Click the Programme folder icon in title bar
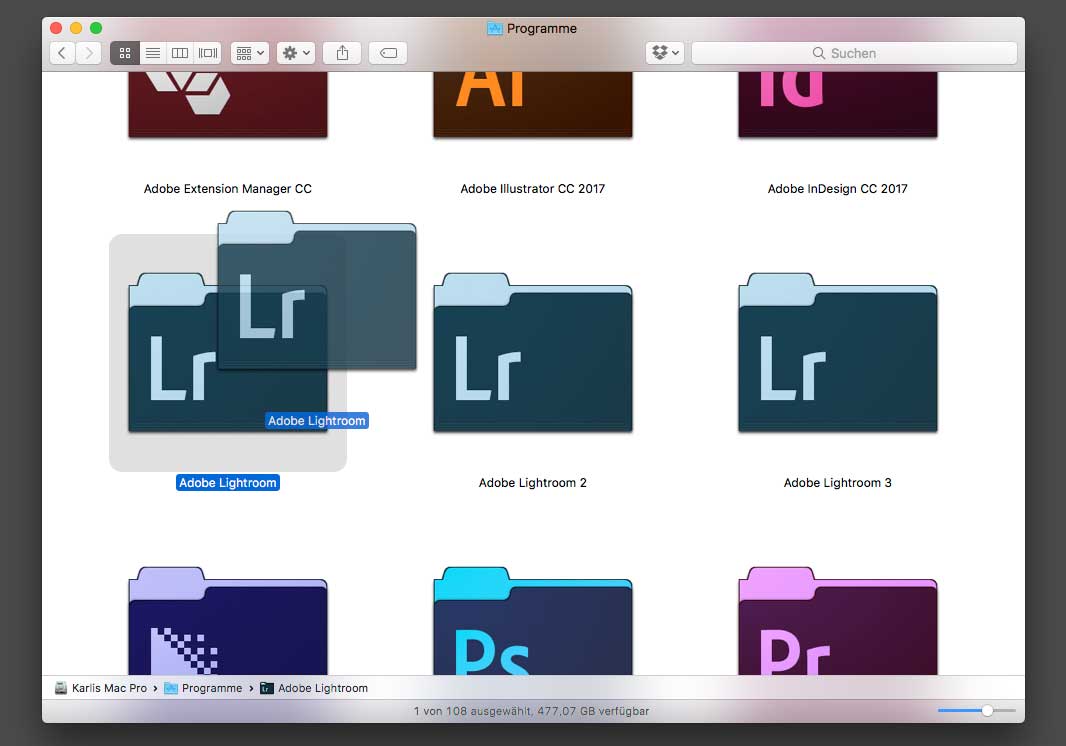The width and height of the screenshot is (1066, 746). [x=495, y=29]
